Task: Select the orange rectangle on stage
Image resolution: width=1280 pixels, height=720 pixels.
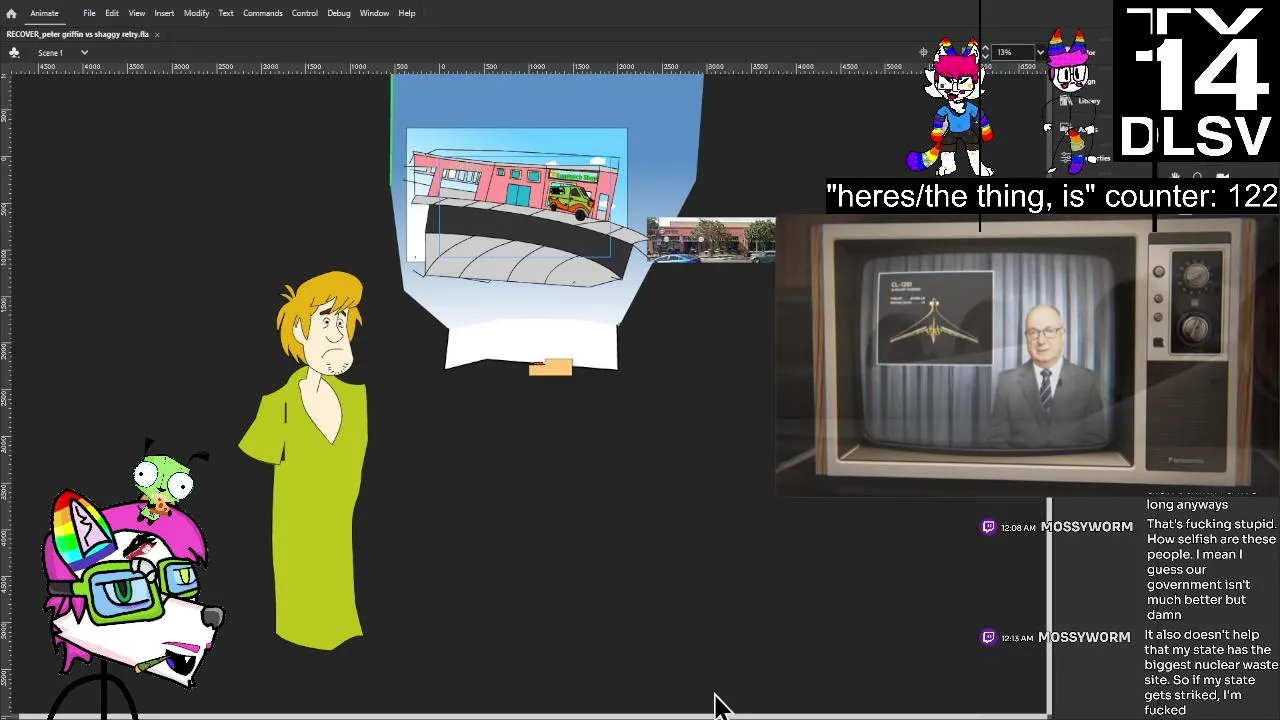Action: pos(550,368)
